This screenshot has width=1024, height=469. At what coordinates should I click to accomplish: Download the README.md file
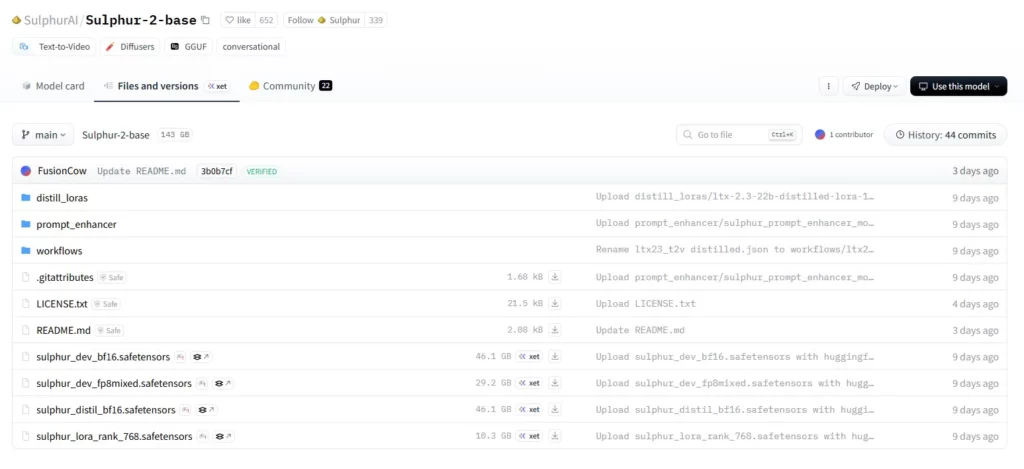click(x=554, y=330)
